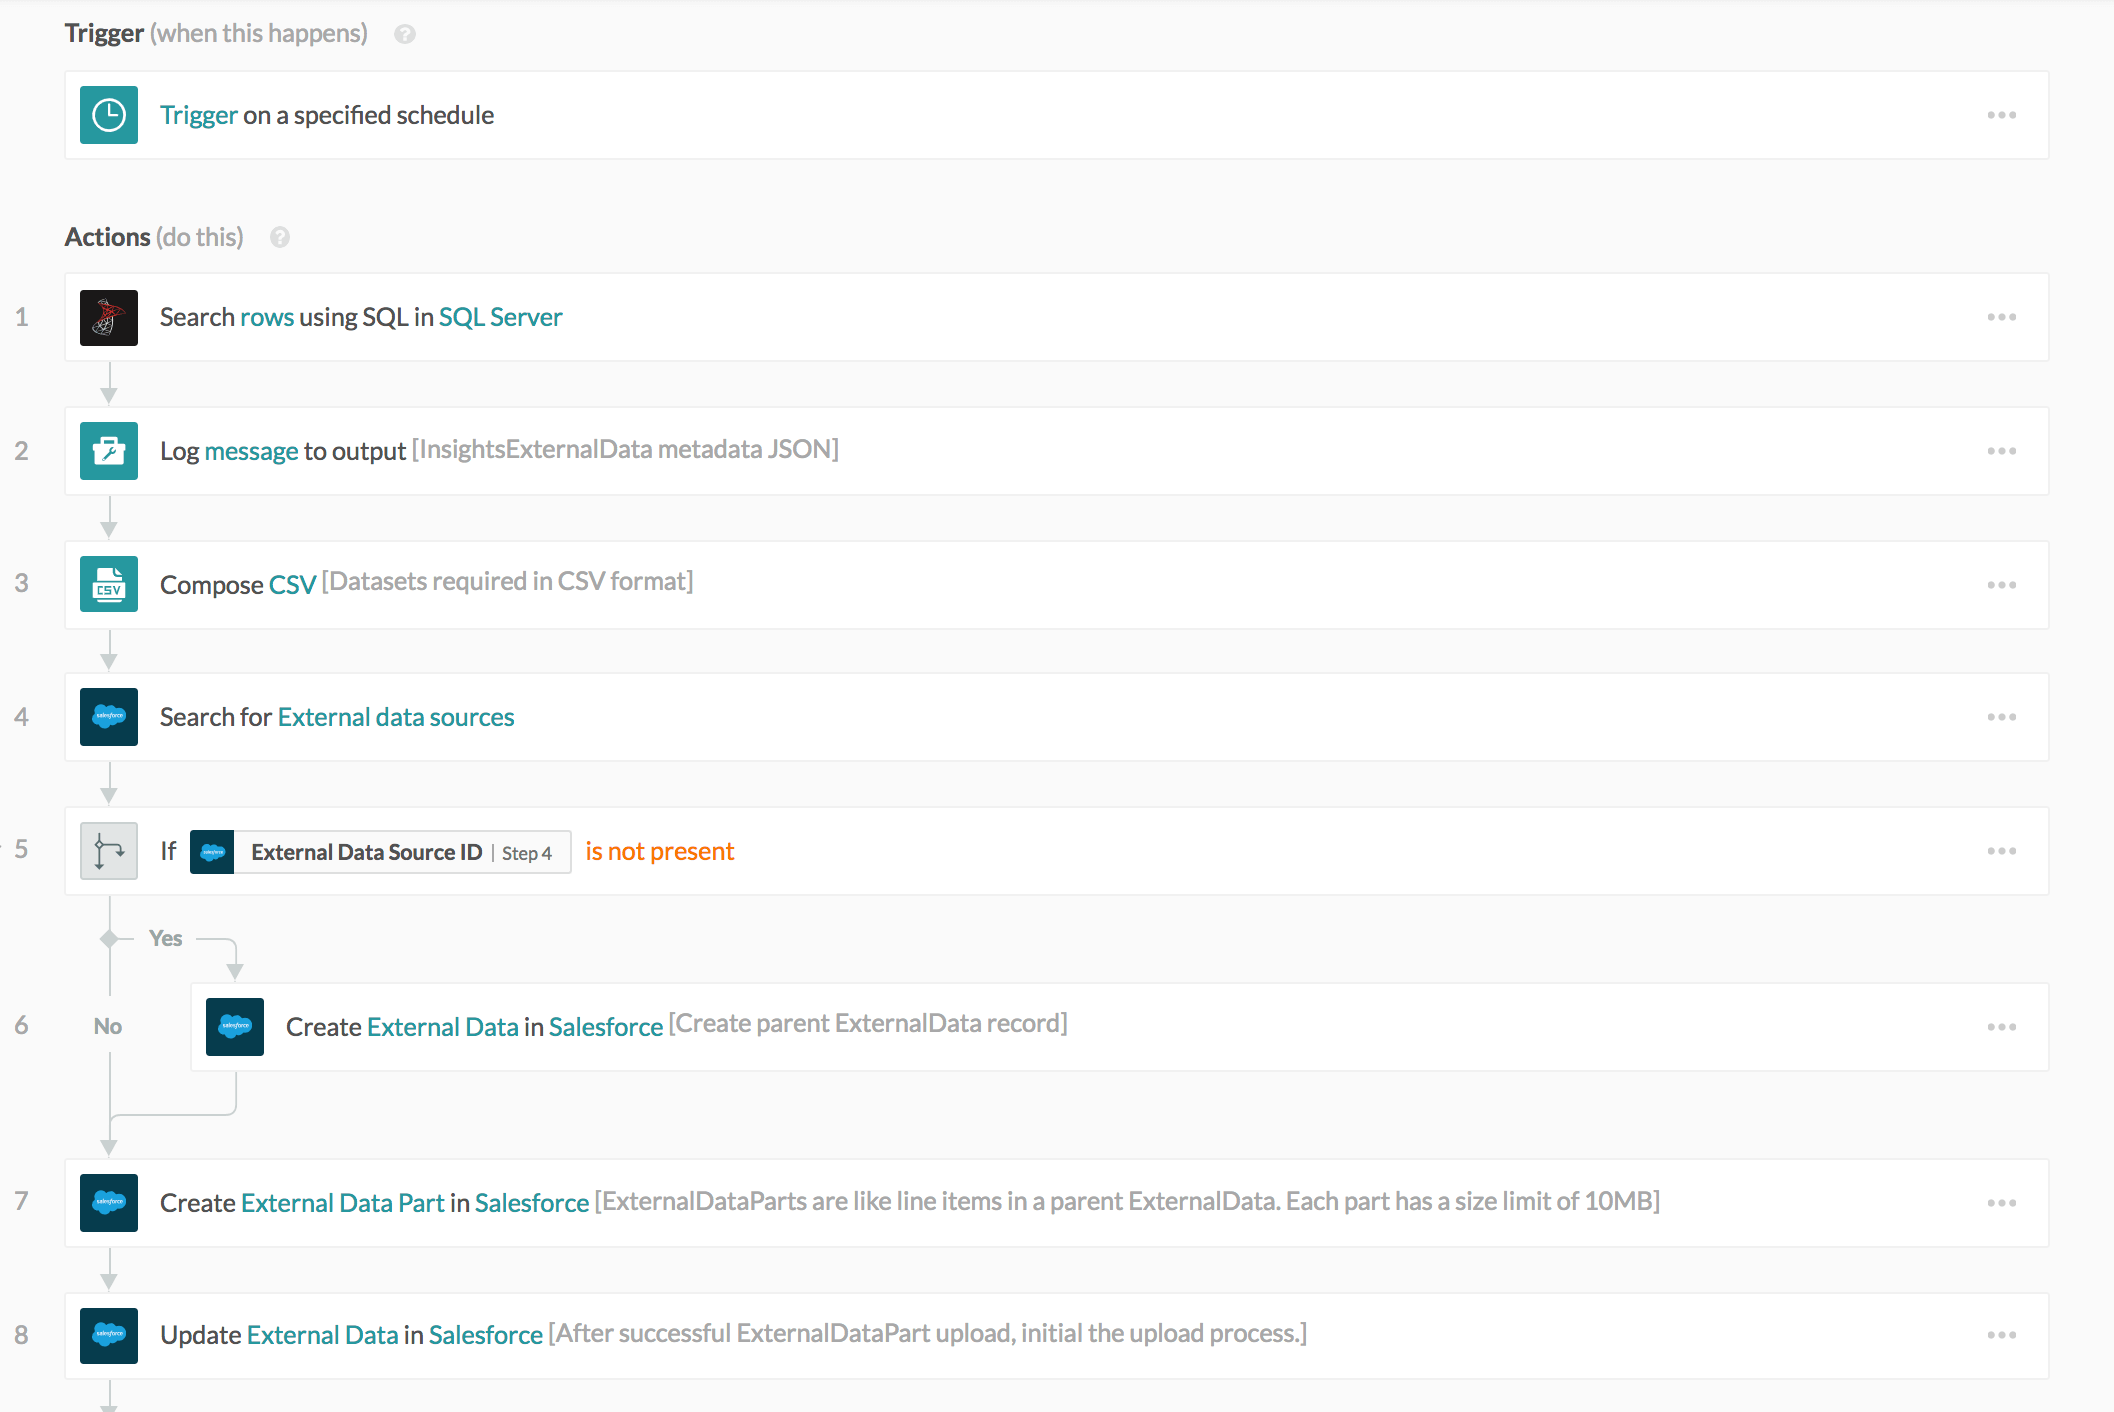Click the 'External data sources' link
The width and height of the screenshot is (2114, 1412).
coord(395,717)
